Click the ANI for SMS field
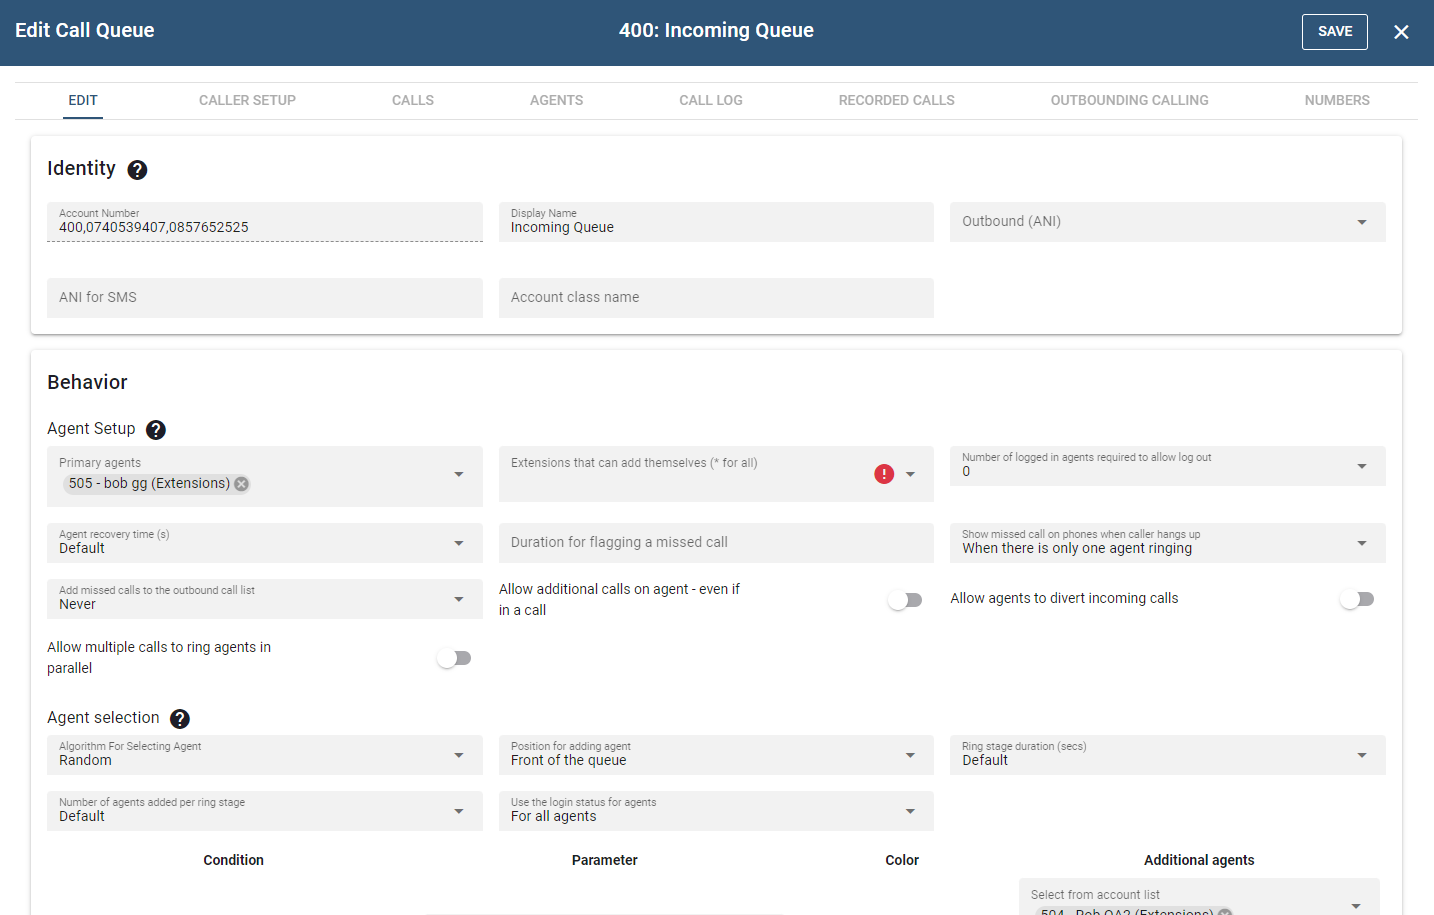Image resolution: width=1434 pixels, height=915 pixels. coord(264,298)
